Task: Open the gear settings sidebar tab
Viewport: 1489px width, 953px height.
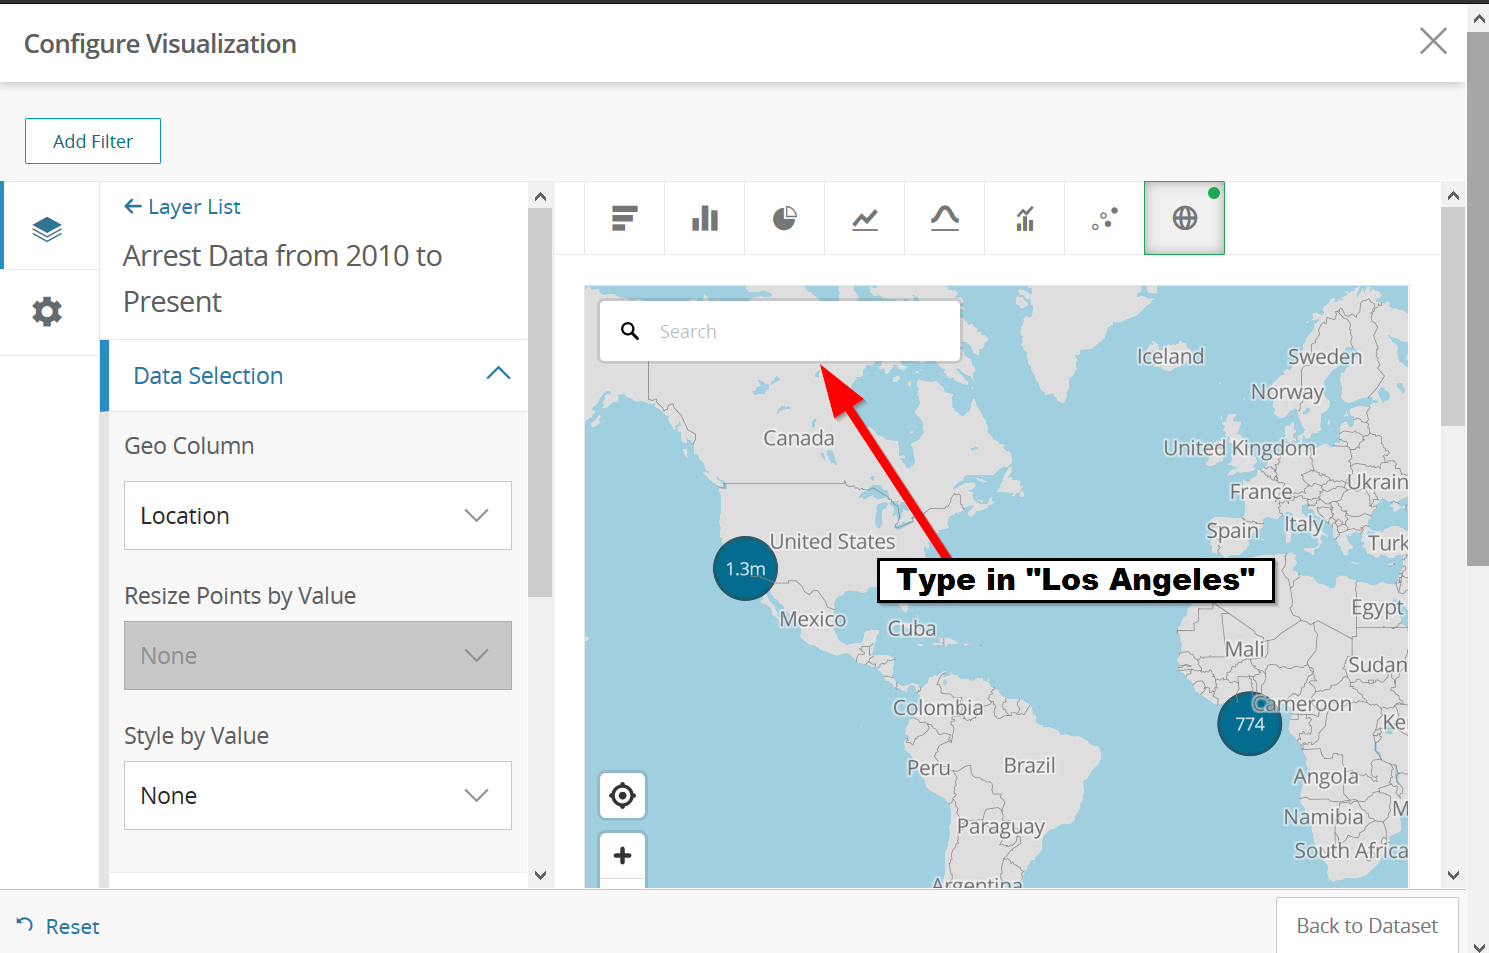Action: click(x=47, y=312)
